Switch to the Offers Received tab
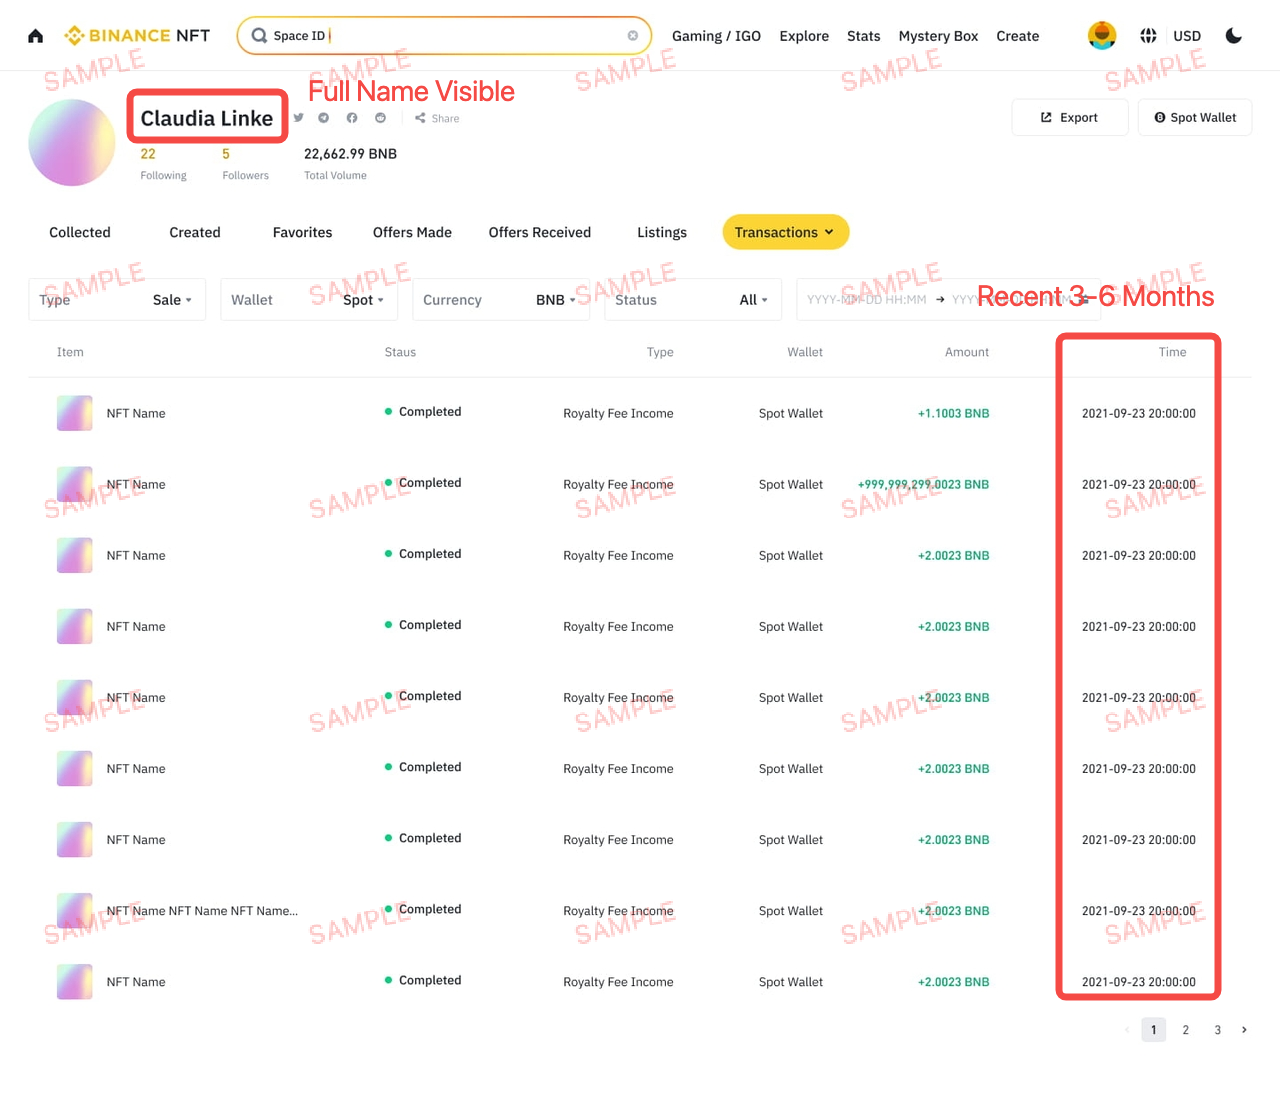Screen dimensions: 1280x1115 [540, 232]
